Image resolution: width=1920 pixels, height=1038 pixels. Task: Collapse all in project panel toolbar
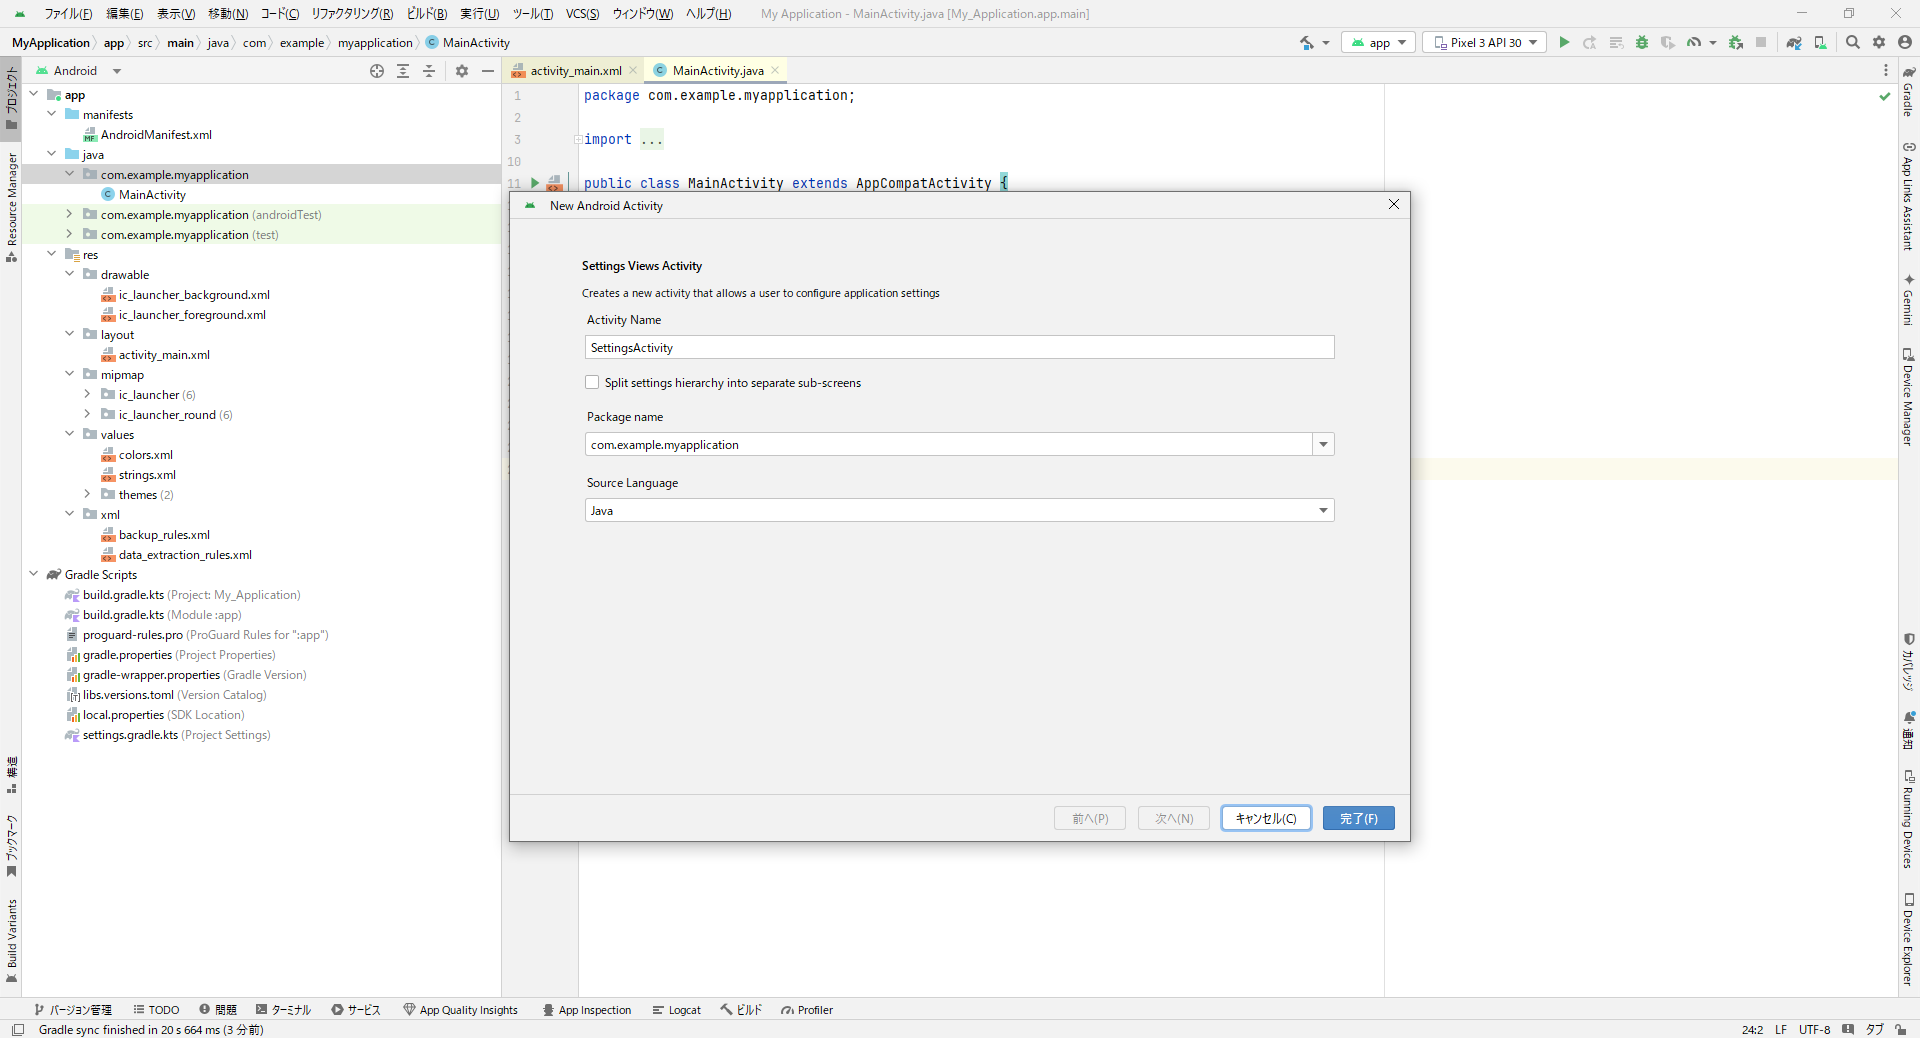[x=429, y=71]
